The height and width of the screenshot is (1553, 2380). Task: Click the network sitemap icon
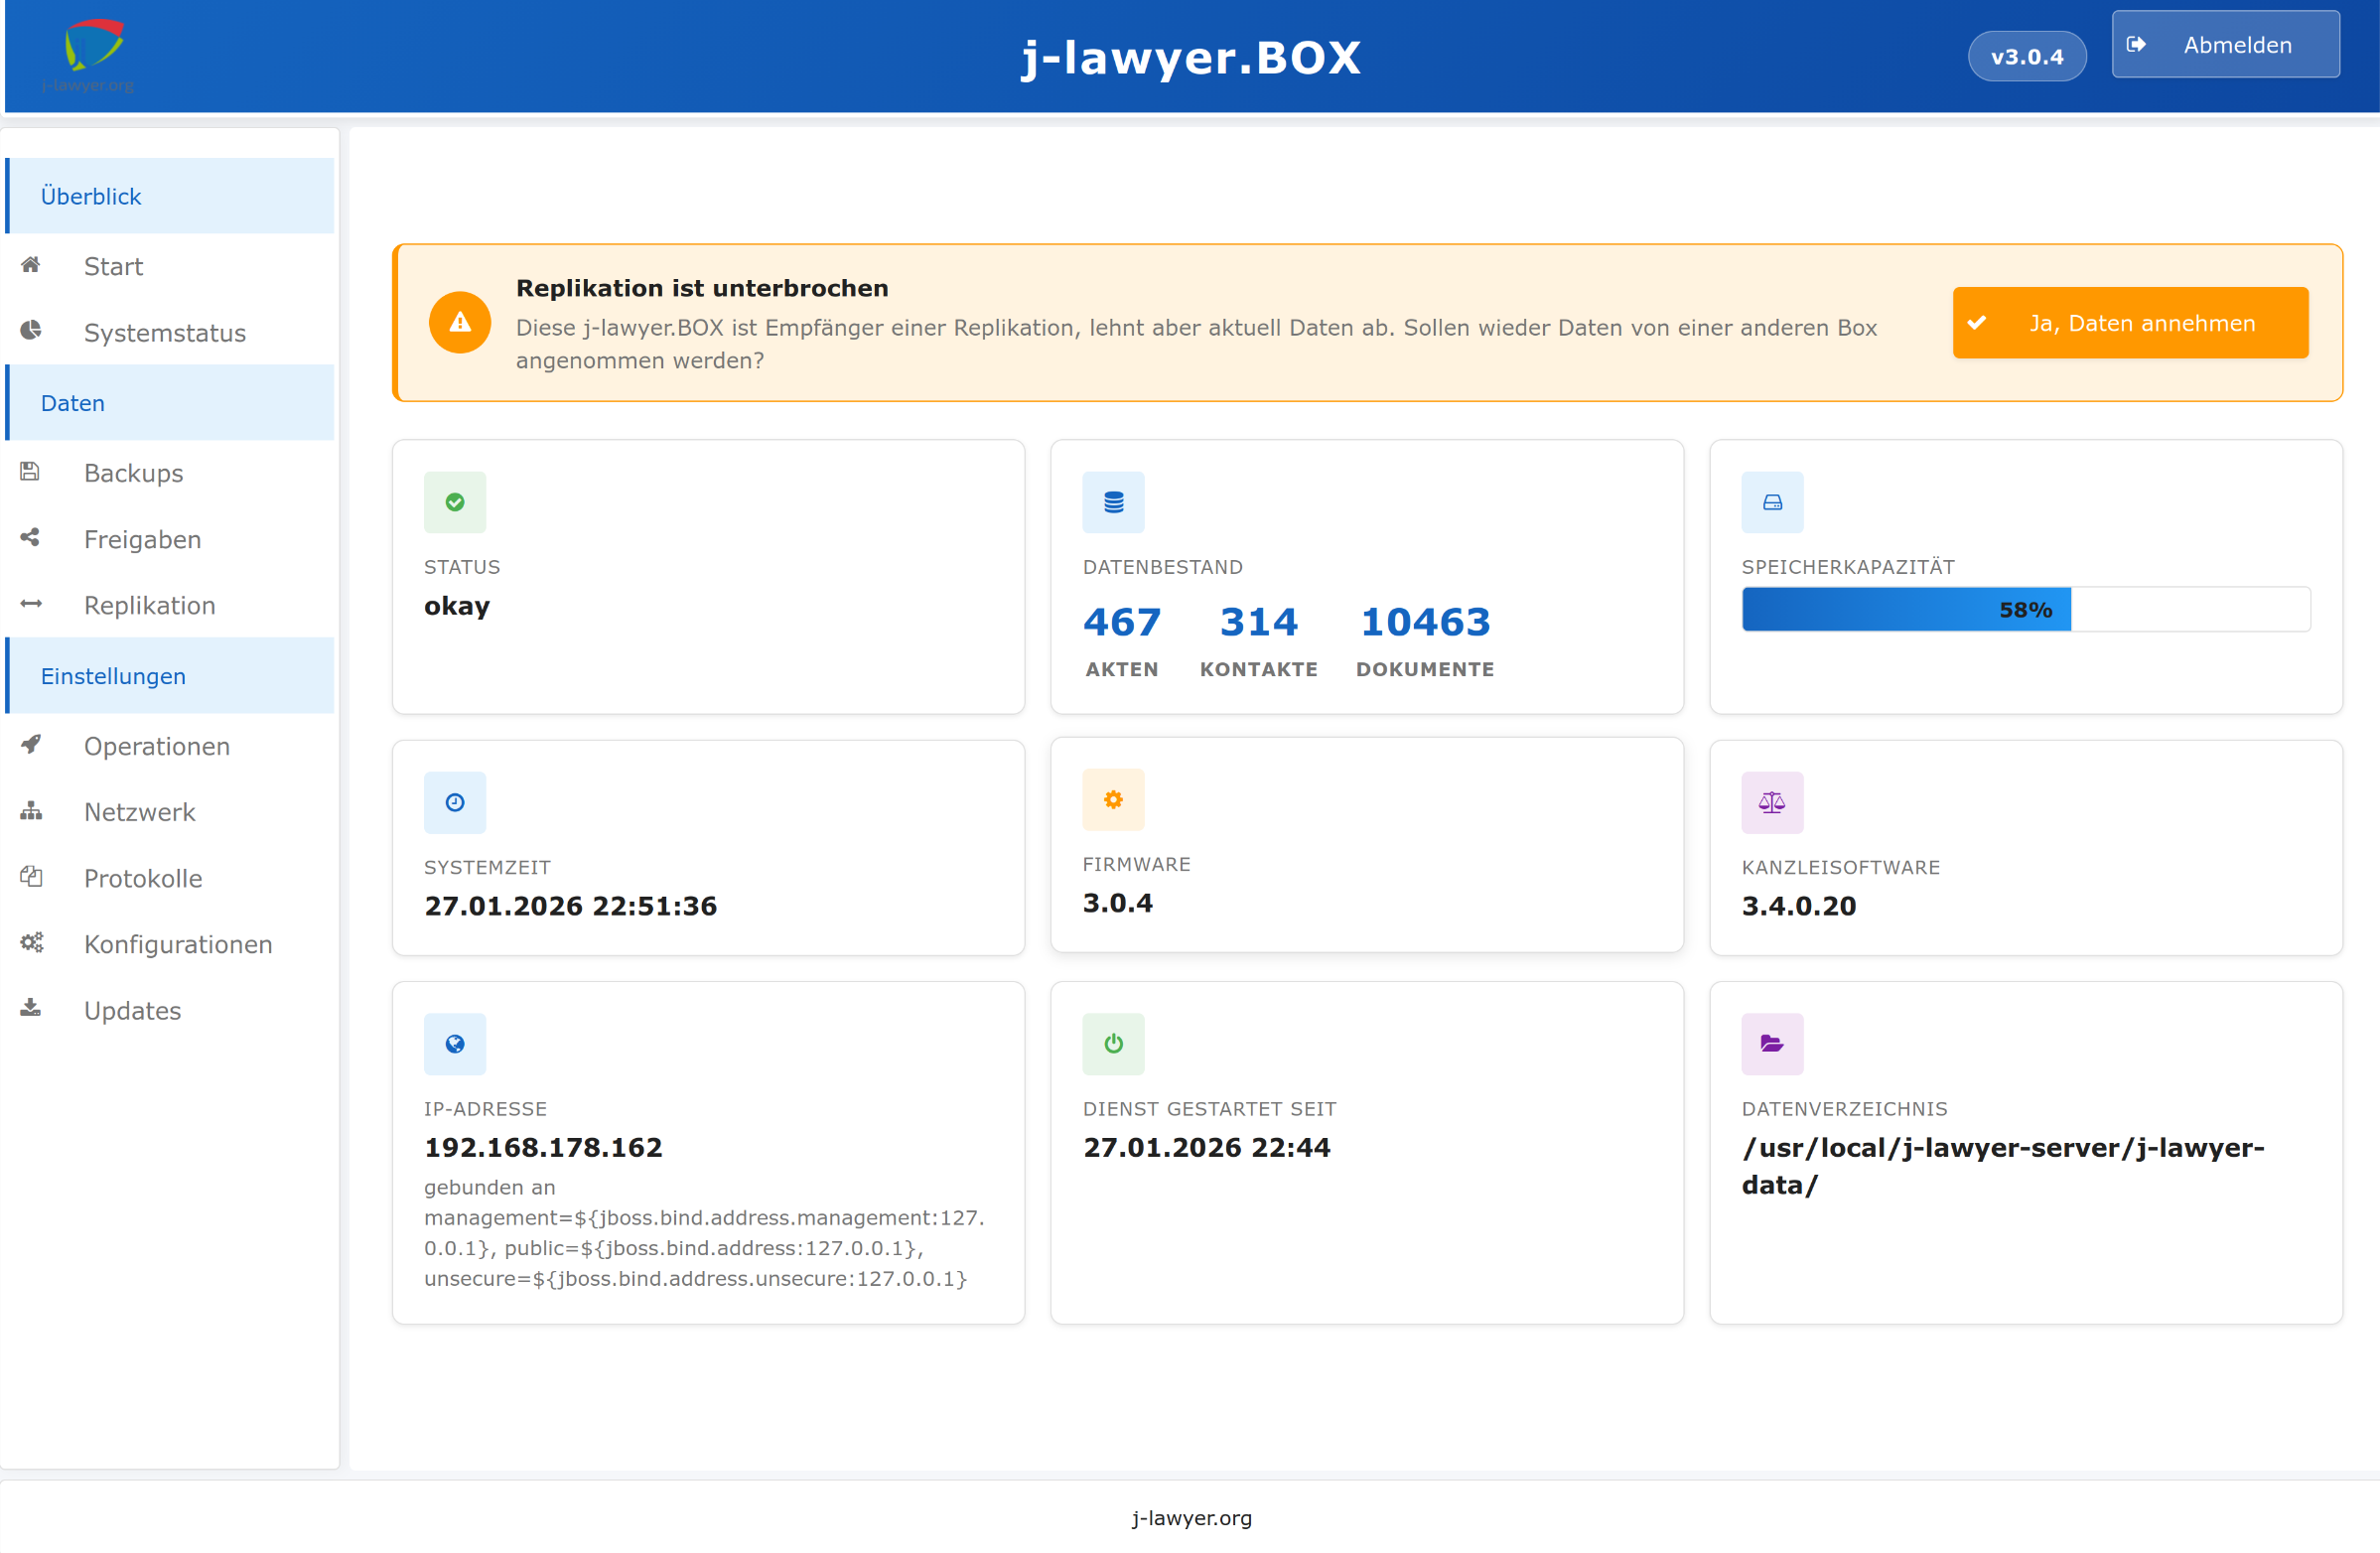pos(31,811)
